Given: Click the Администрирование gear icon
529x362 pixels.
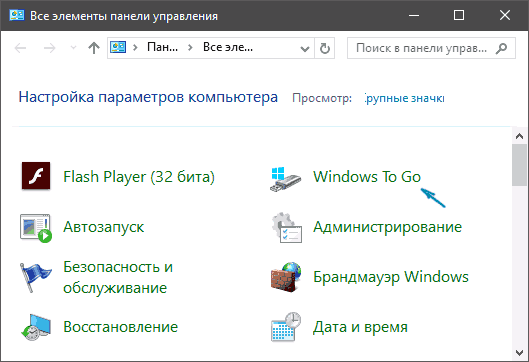Looking at the screenshot, I should click(287, 227).
